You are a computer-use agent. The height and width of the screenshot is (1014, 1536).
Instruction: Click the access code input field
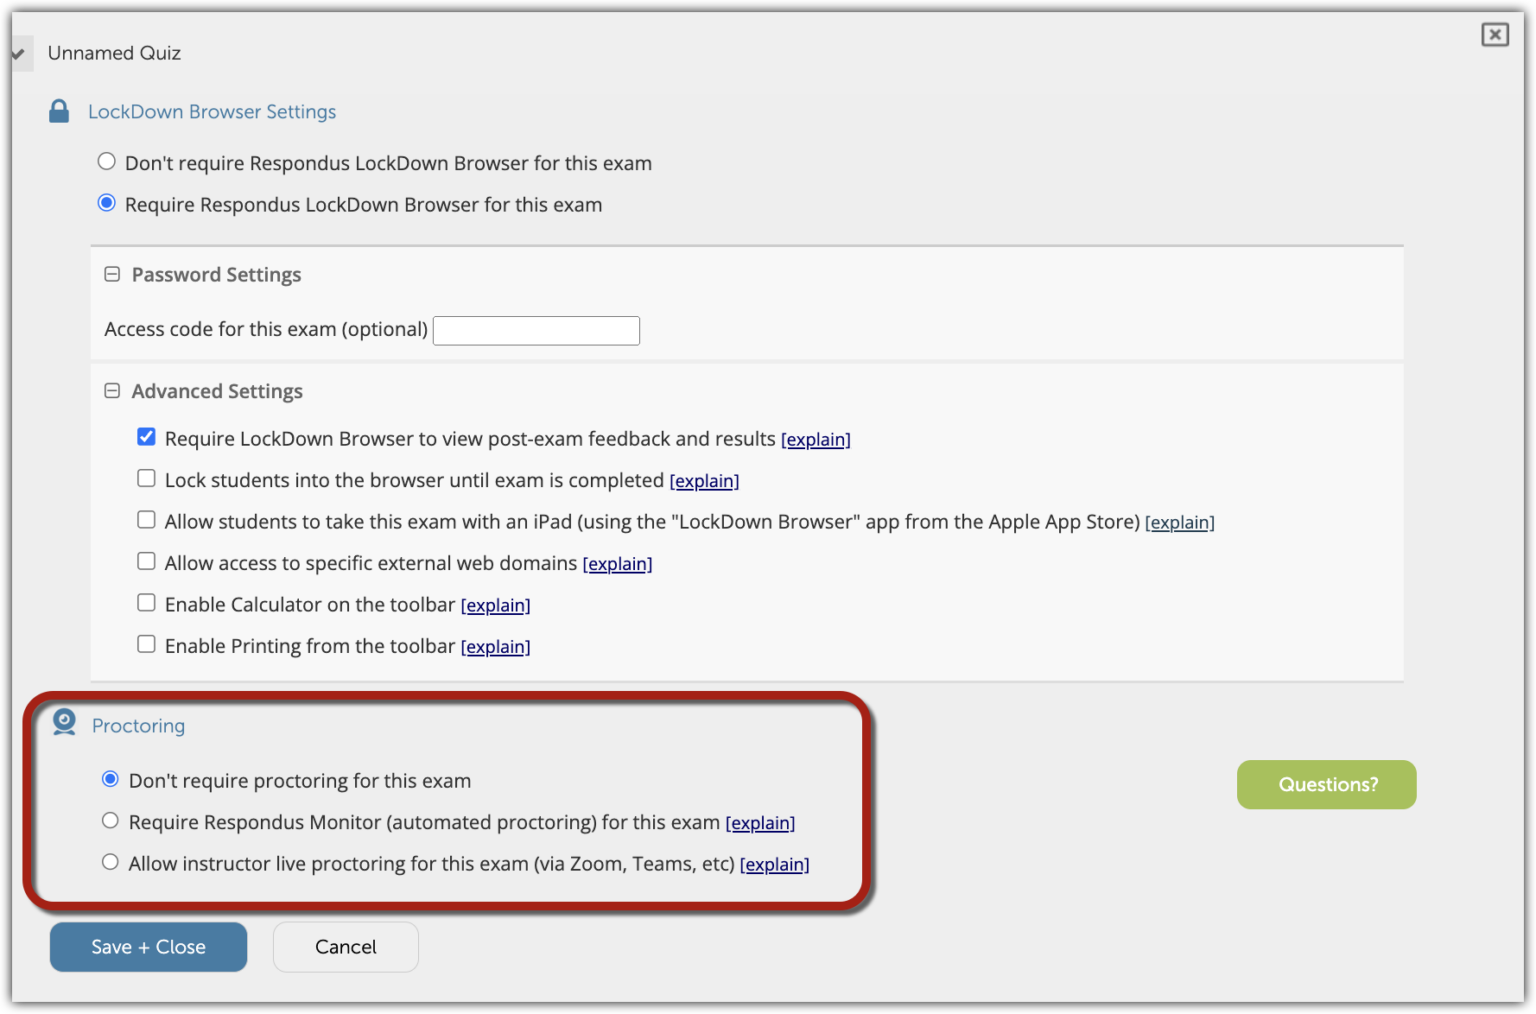(536, 330)
